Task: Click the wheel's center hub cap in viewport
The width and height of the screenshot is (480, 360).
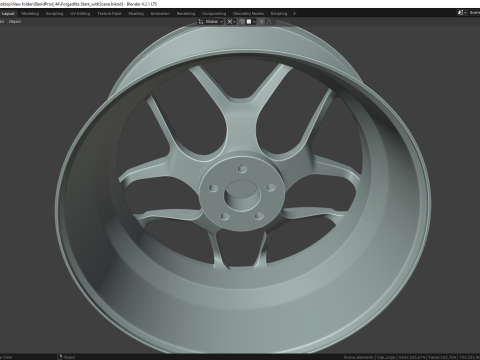Action: (x=242, y=195)
